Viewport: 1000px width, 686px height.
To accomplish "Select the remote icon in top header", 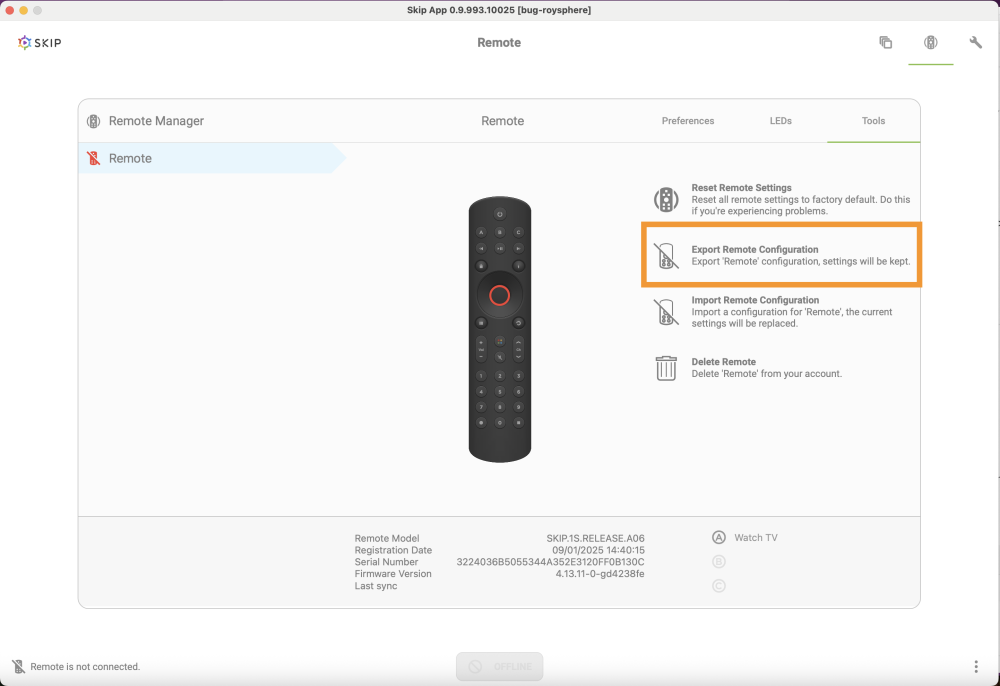I will tap(930, 43).
